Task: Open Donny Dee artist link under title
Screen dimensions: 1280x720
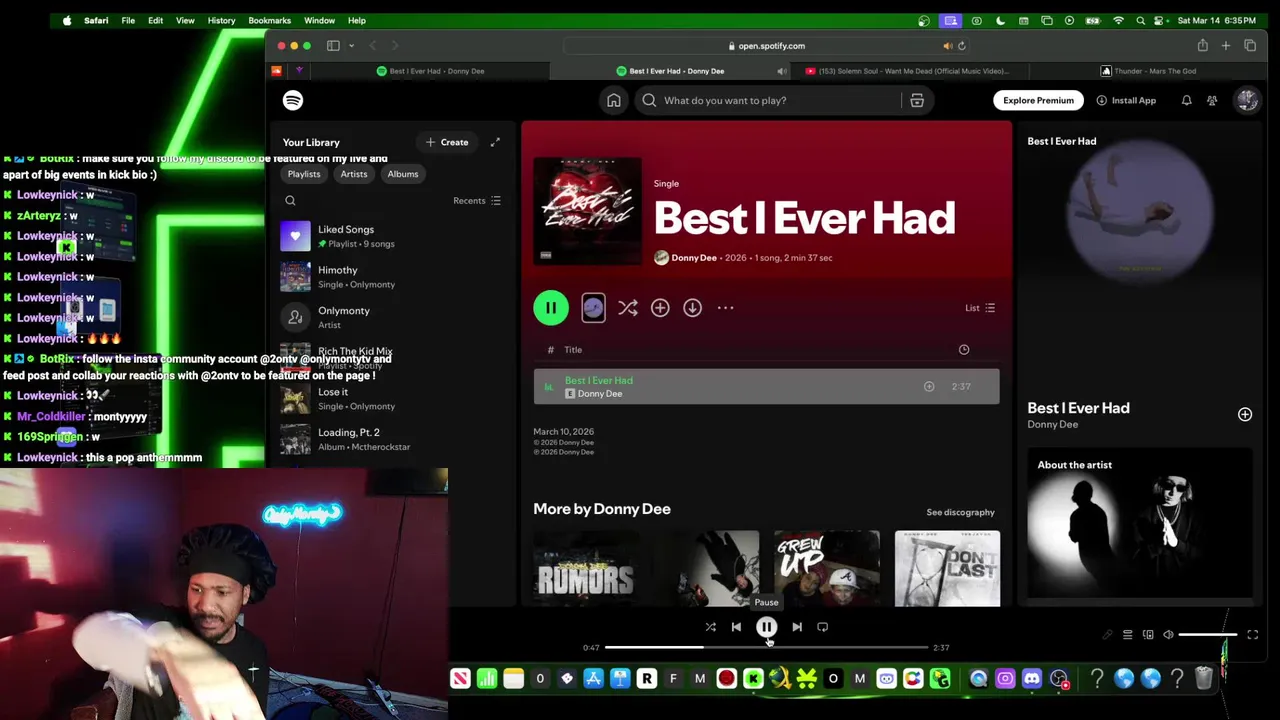Action: click(694, 258)
